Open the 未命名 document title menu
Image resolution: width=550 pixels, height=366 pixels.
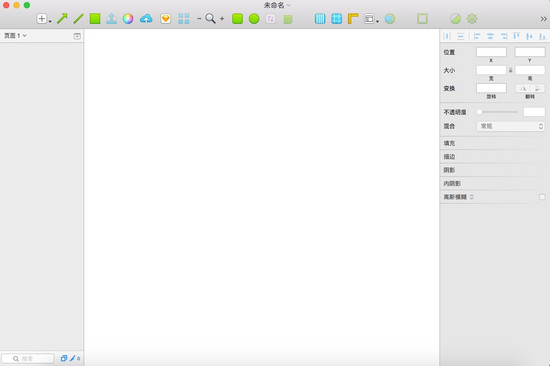point(277,5)
